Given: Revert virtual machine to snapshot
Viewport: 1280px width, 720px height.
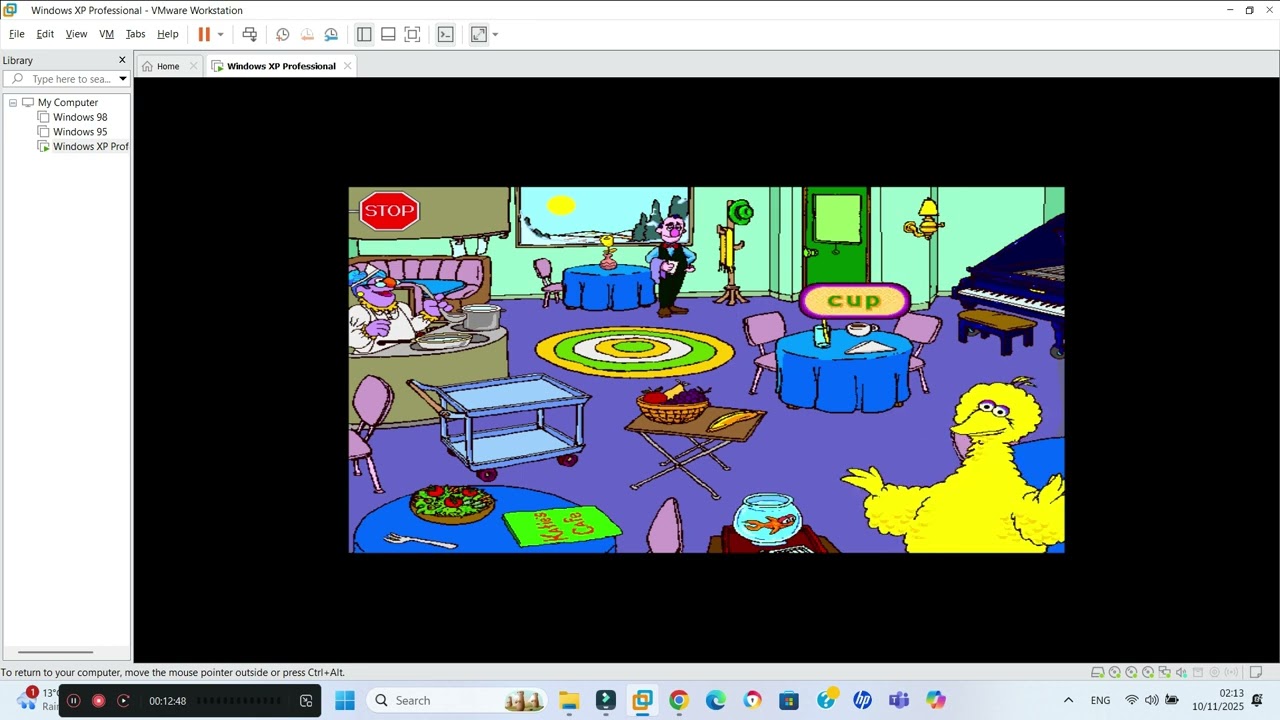Looking at the screenshot, I should (x=307, y=34).
